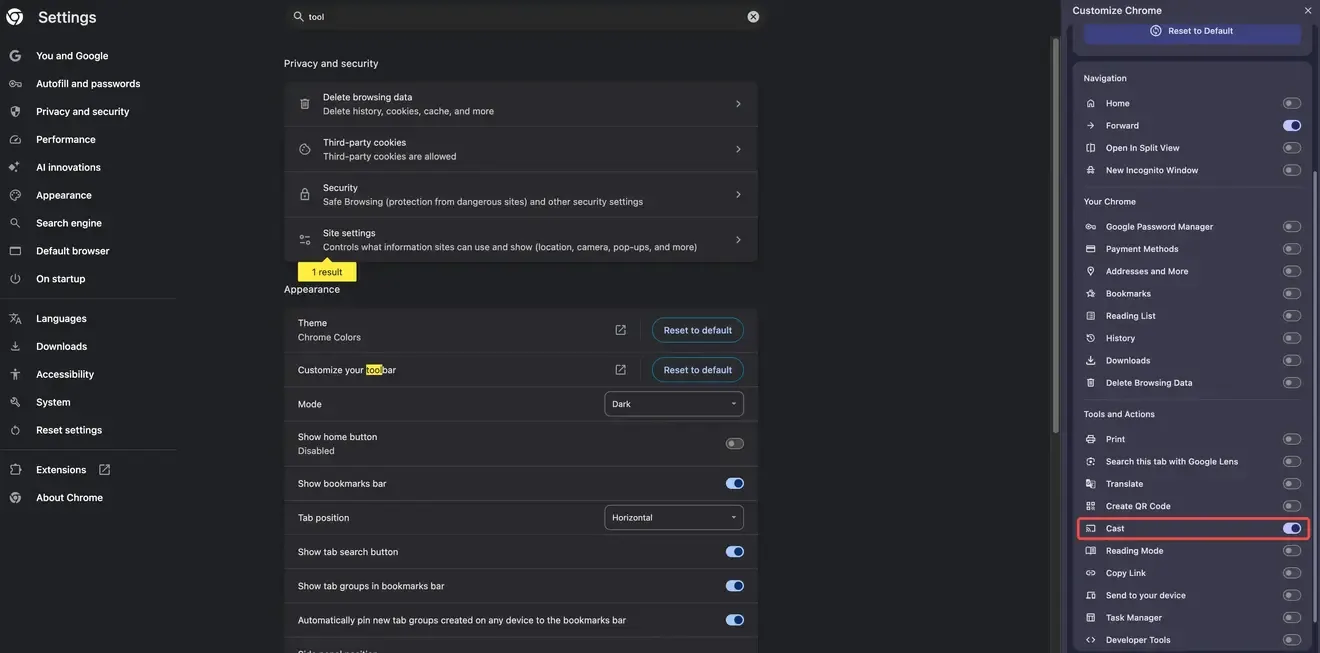Click the Chrome logo beside Settings title
Image resolution: width=1320 pixels, height=653 pixels.
coord(15,17)
